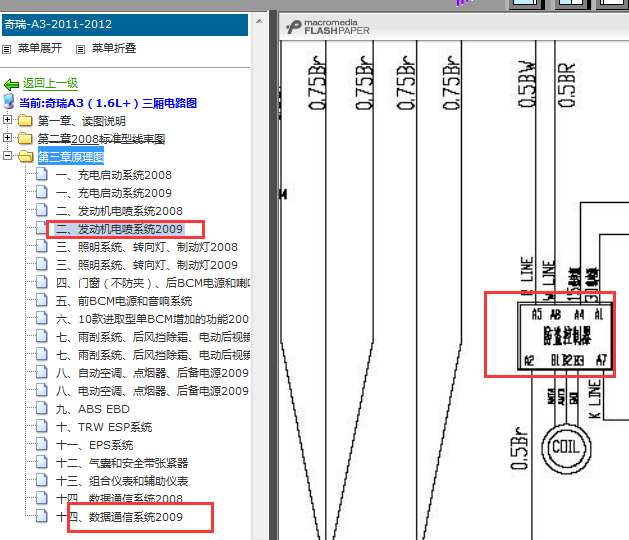Click the document icon for 二、发动机电喷系统2008

42,210
